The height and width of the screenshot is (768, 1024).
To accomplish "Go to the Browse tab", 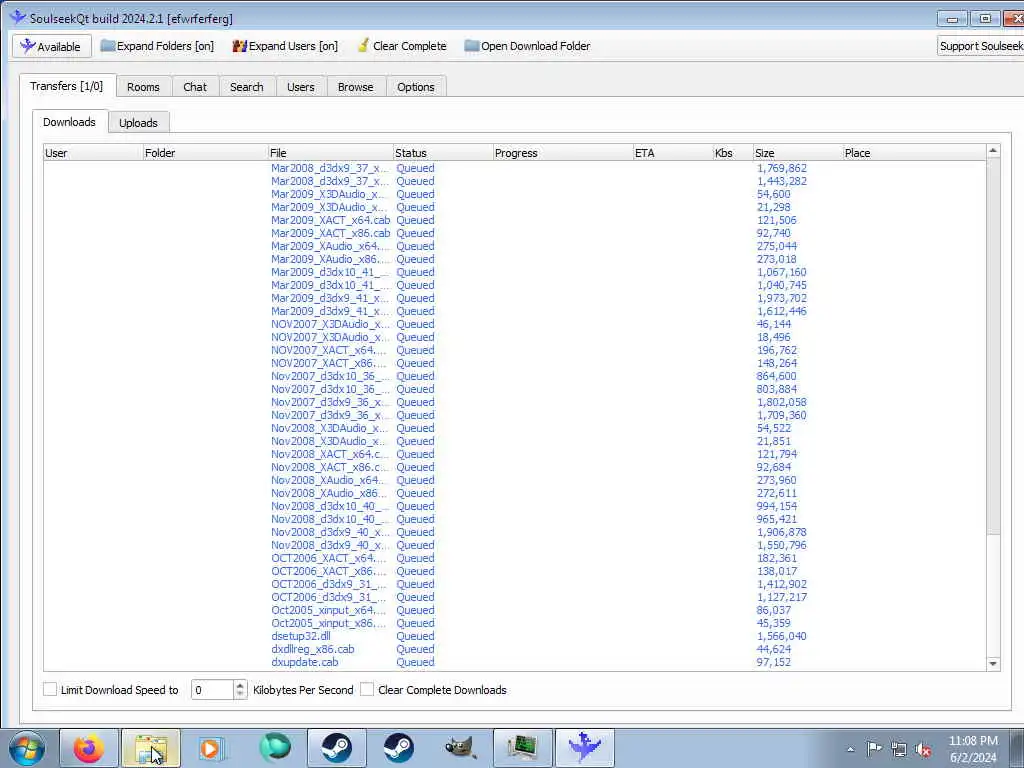I will (355, 87).
